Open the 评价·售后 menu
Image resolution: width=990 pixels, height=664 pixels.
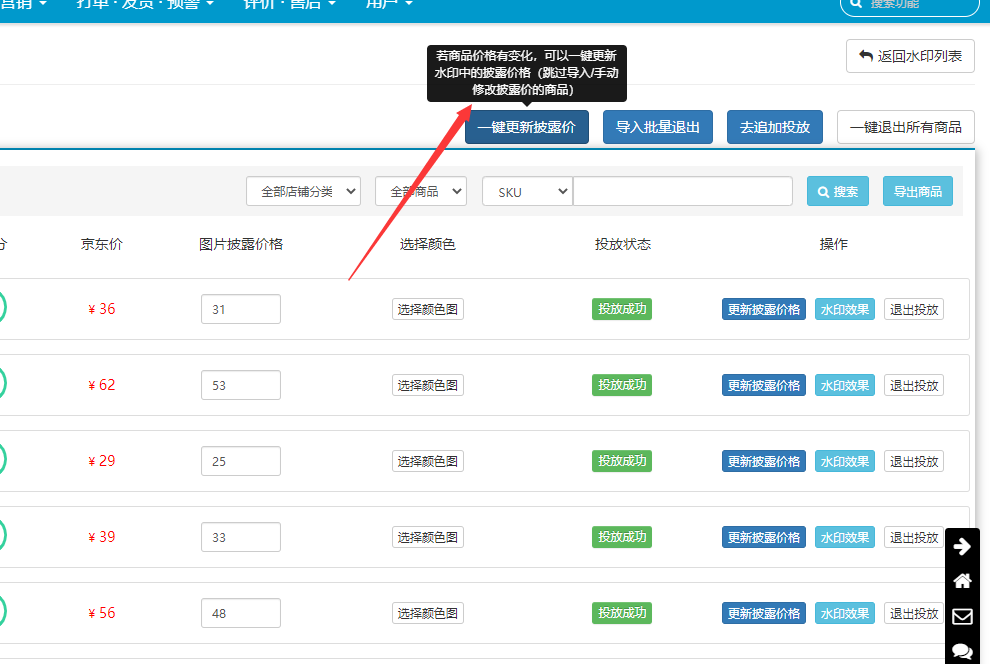289,5
